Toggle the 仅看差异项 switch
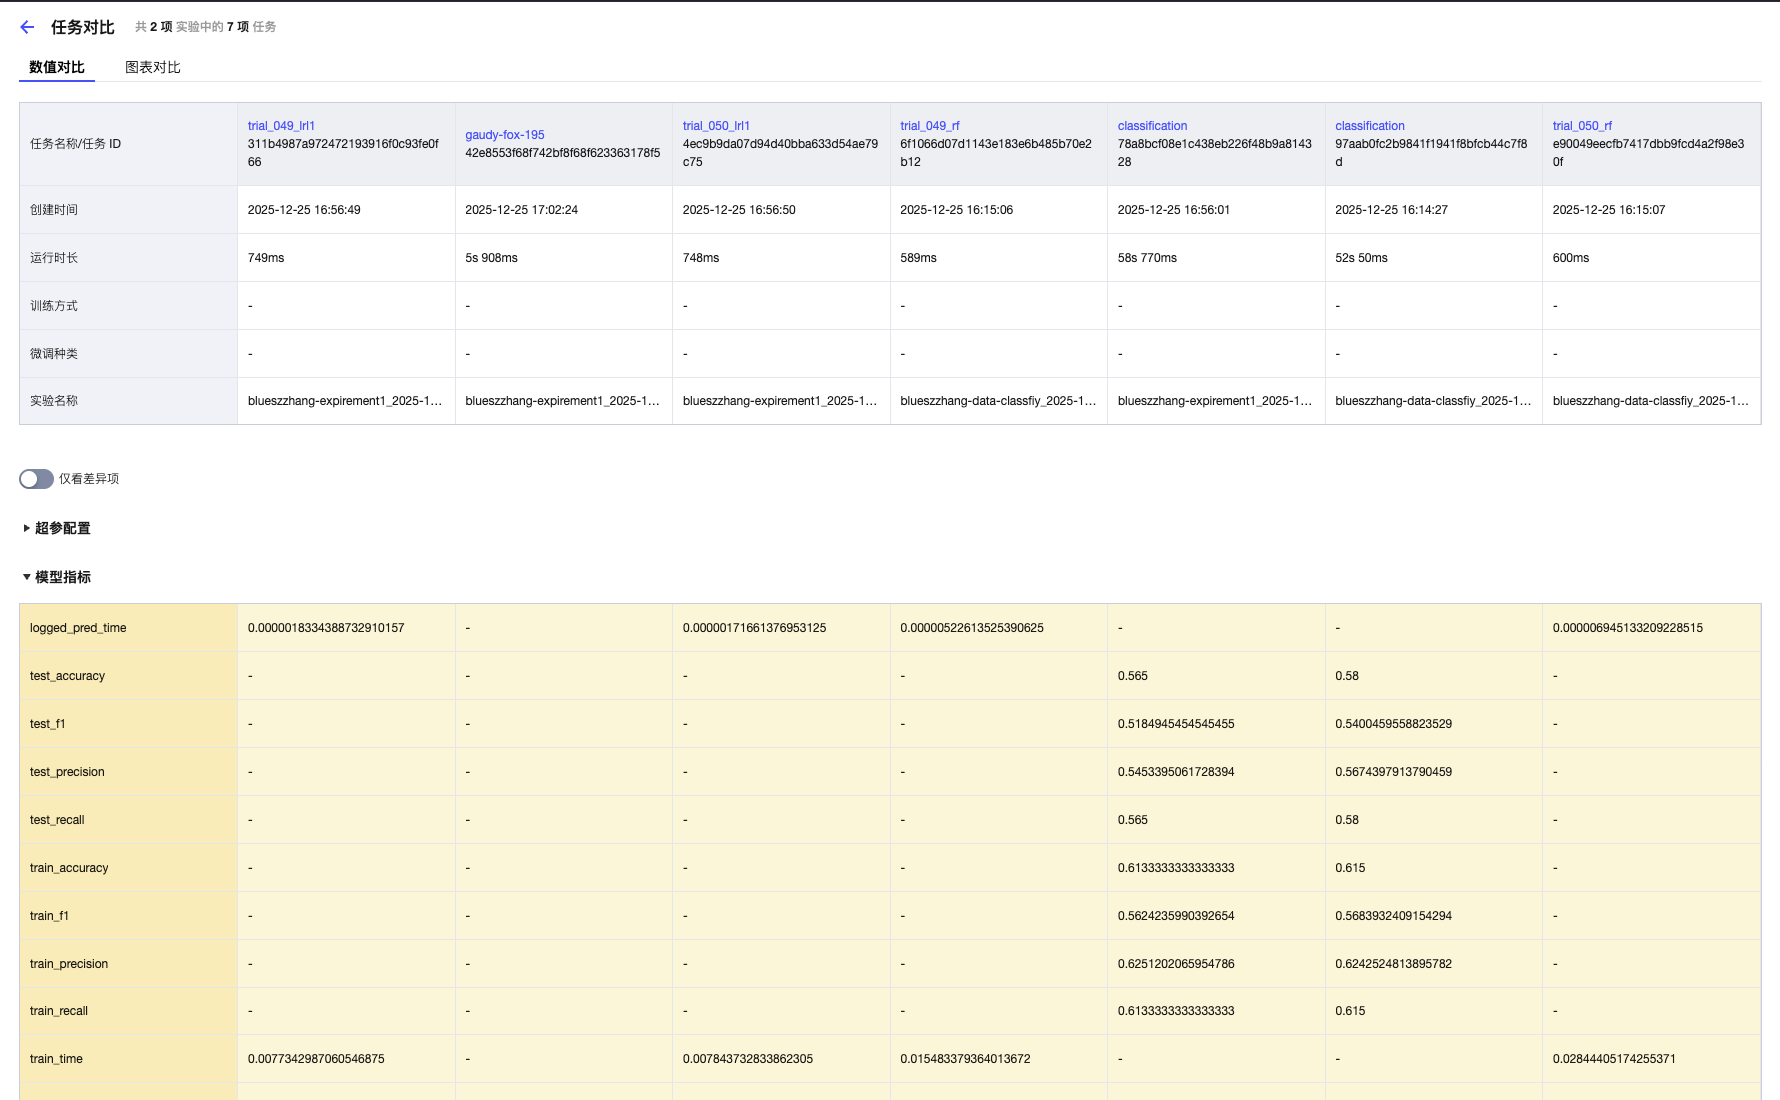 coord(36,479)
